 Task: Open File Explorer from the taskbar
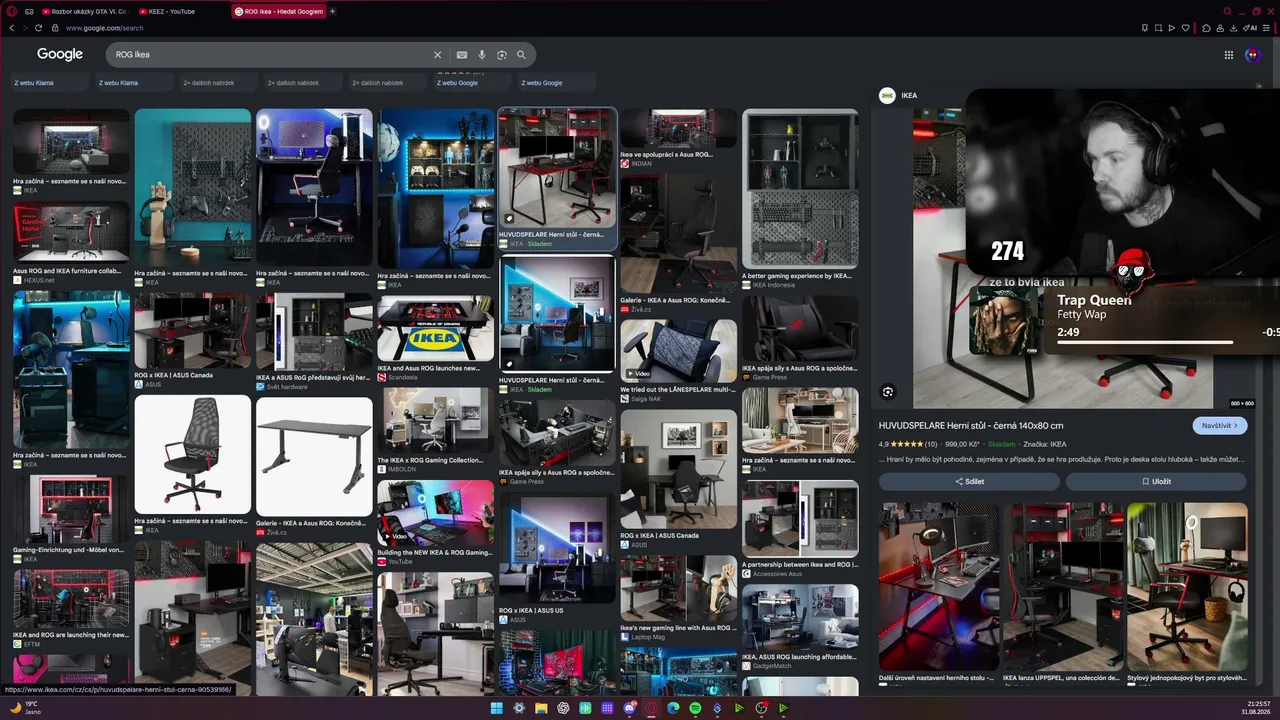[541, 708]
